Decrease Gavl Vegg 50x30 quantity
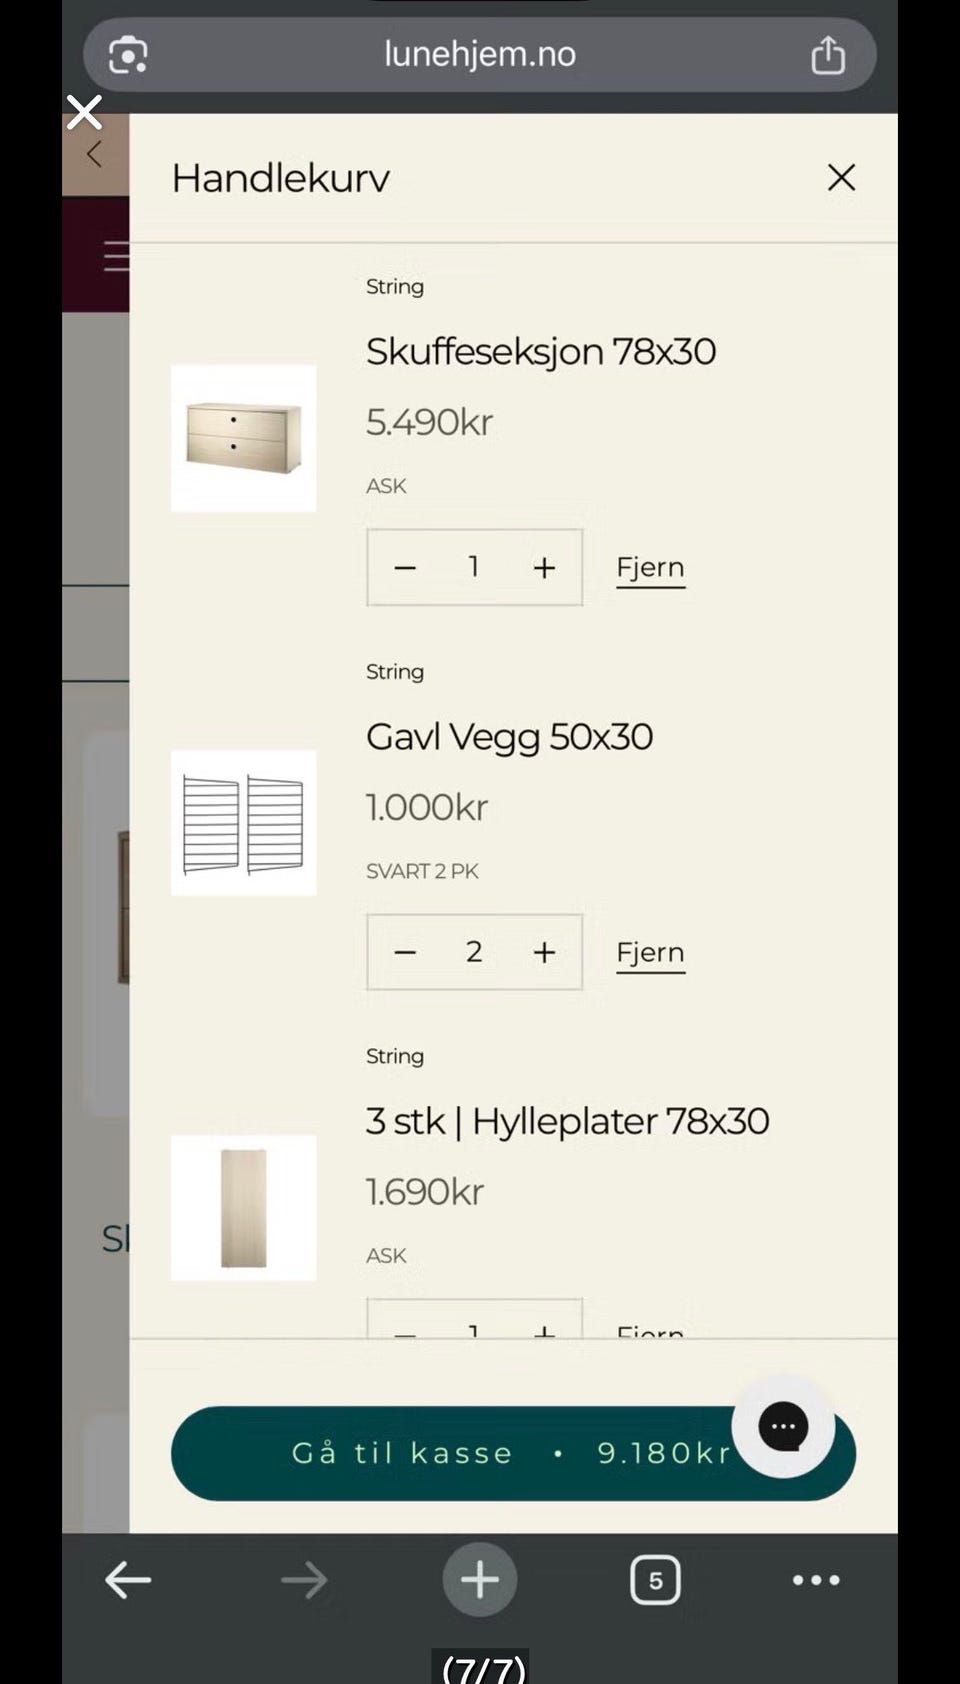This screenshot has height=1684, width=960. pyautogui.click(x=405, y=952)
